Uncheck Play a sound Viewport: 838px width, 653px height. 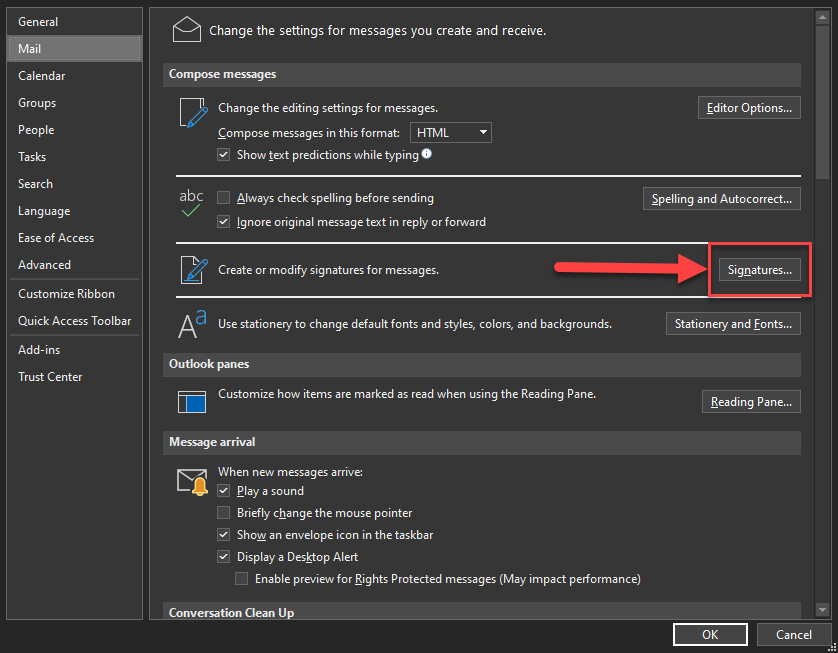tap(224, 491)
